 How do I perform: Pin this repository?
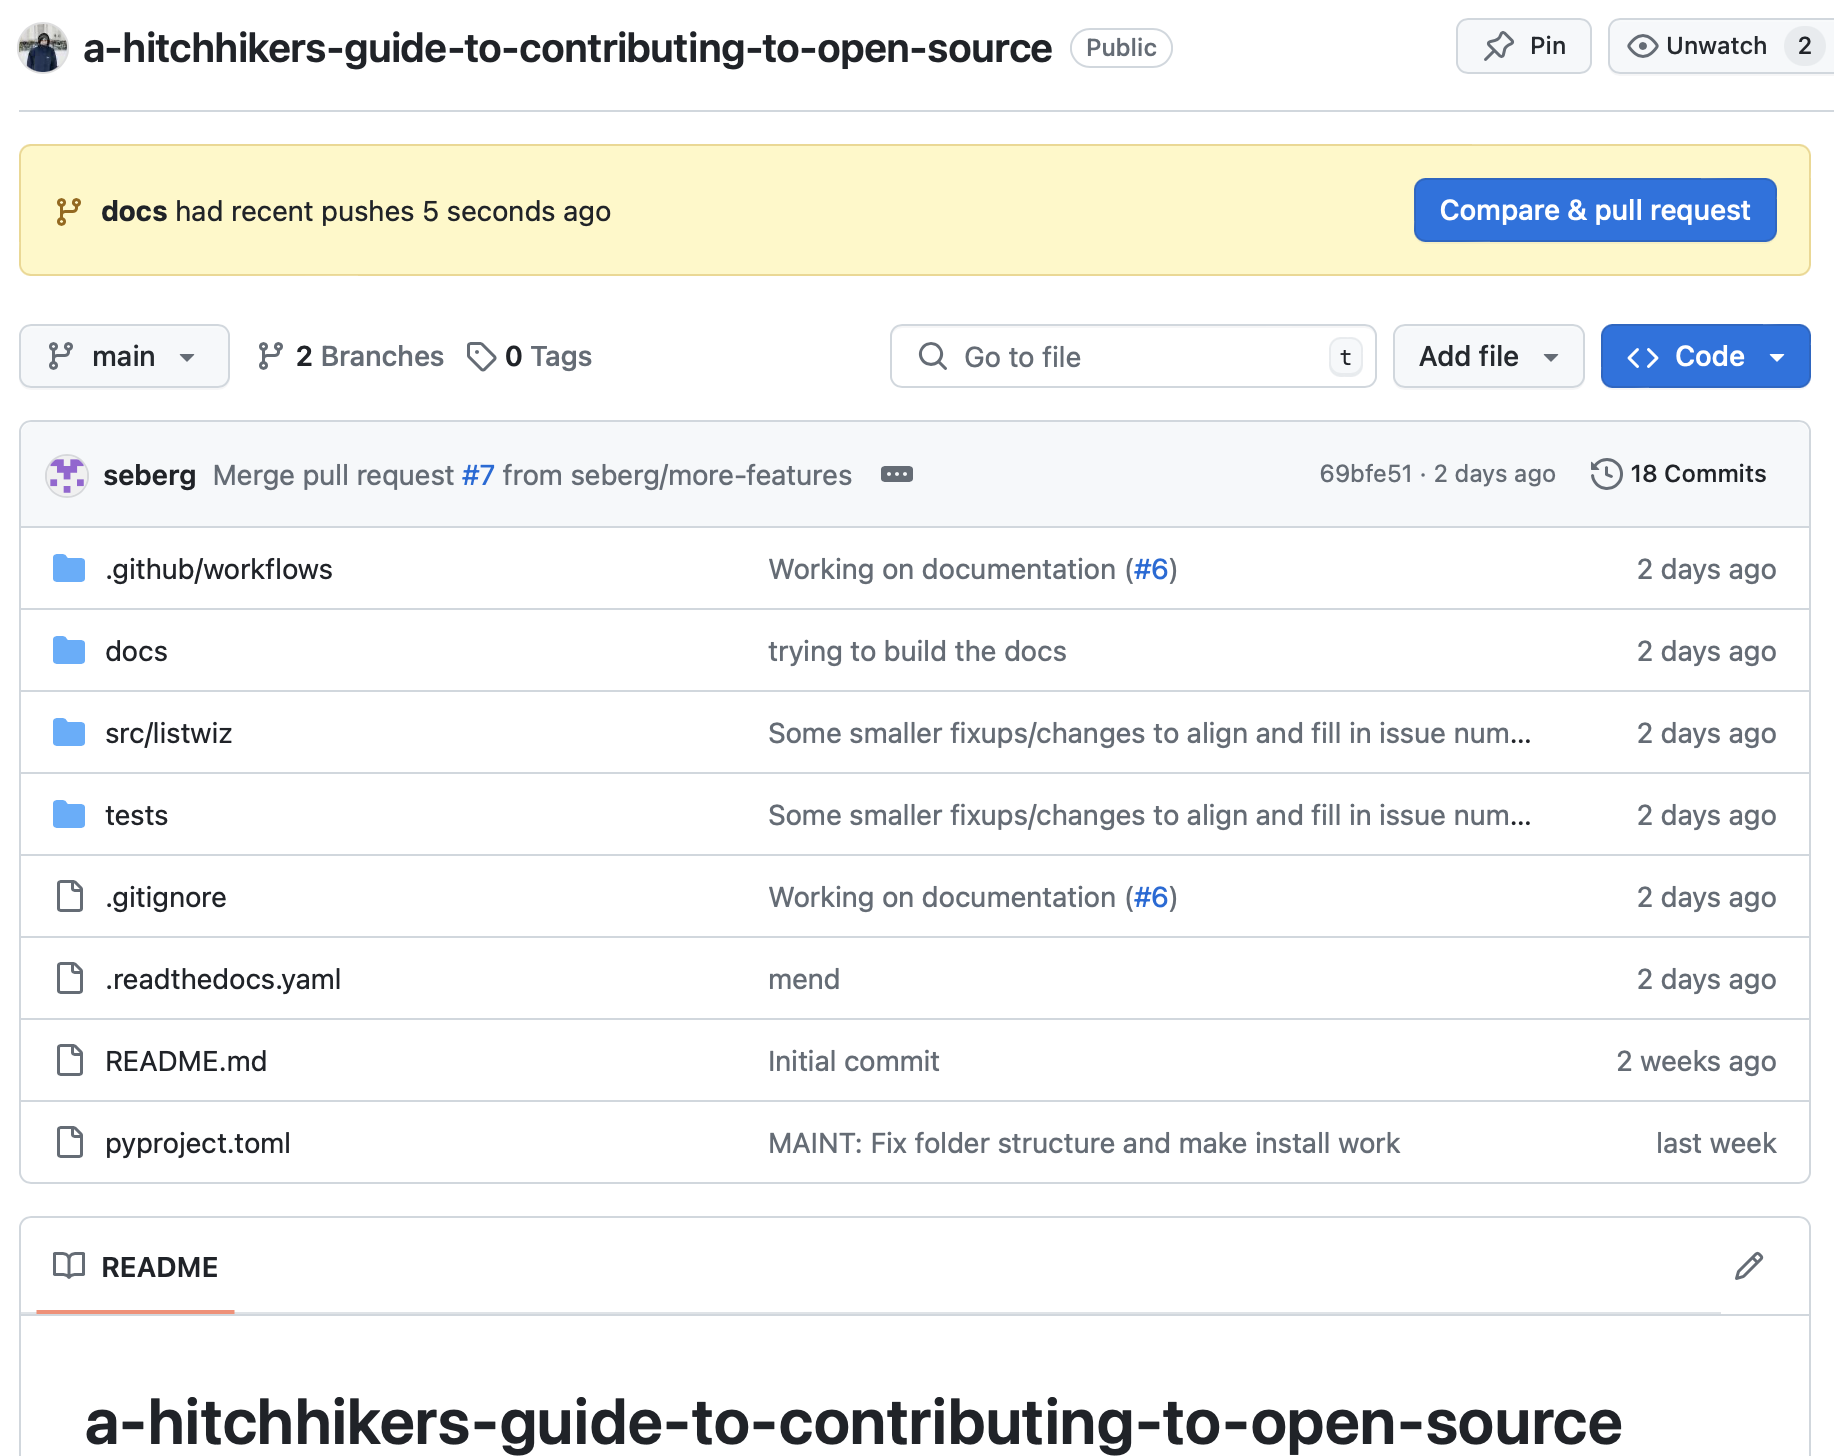pos(1523,46)
